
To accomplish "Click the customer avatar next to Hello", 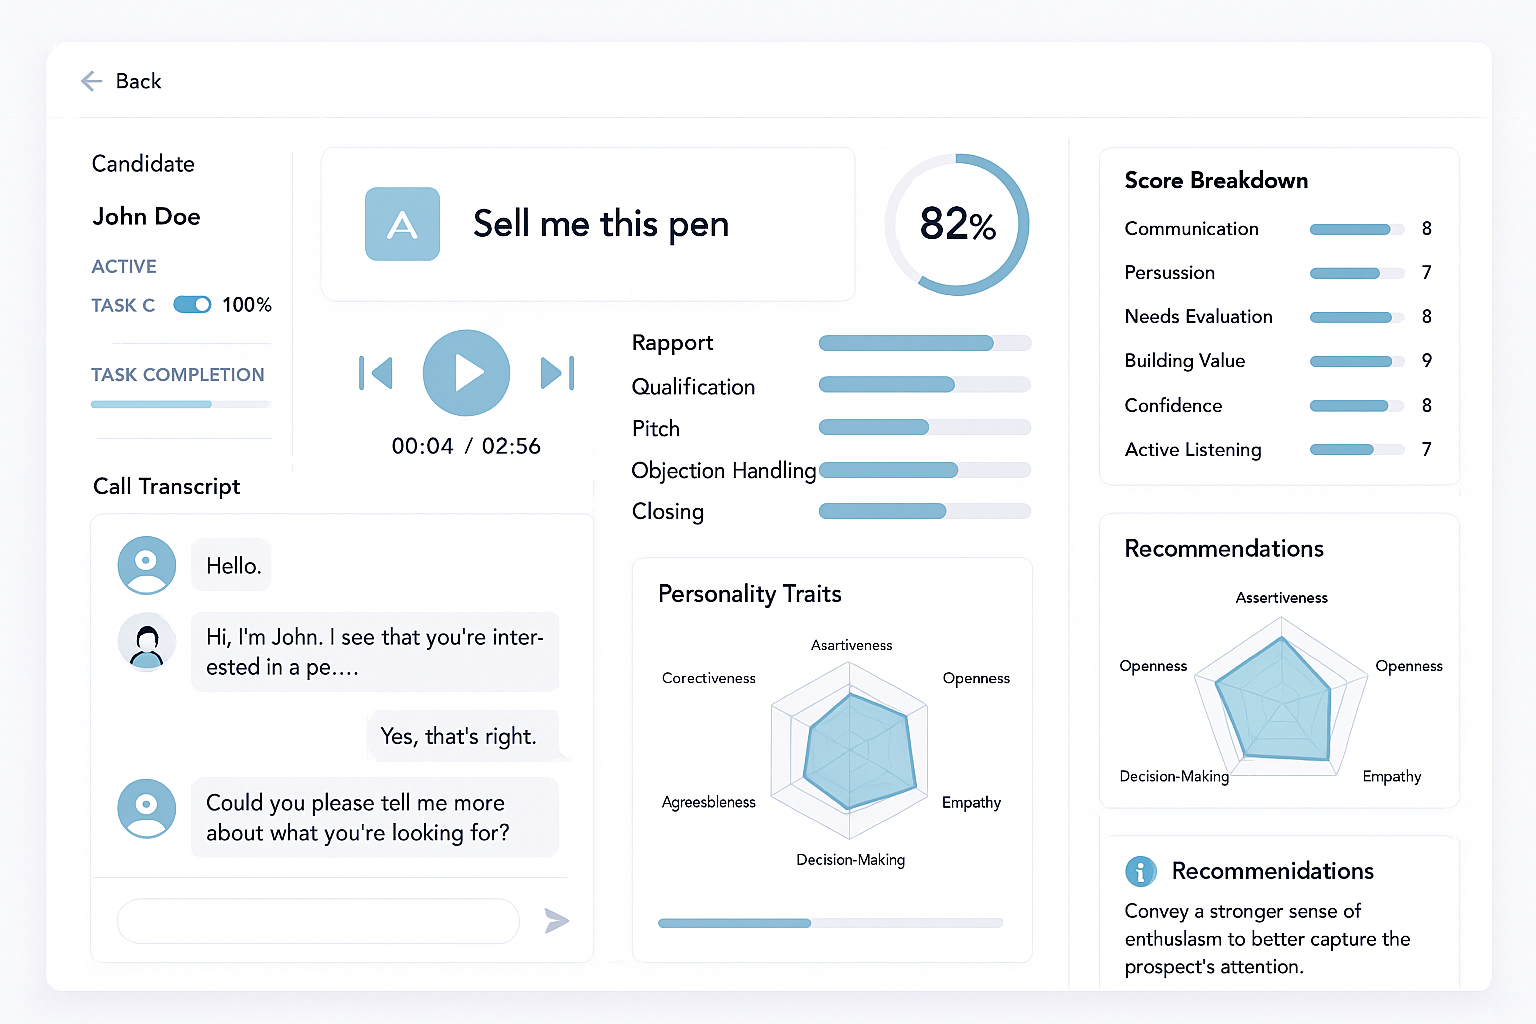I will pos(147,565).
